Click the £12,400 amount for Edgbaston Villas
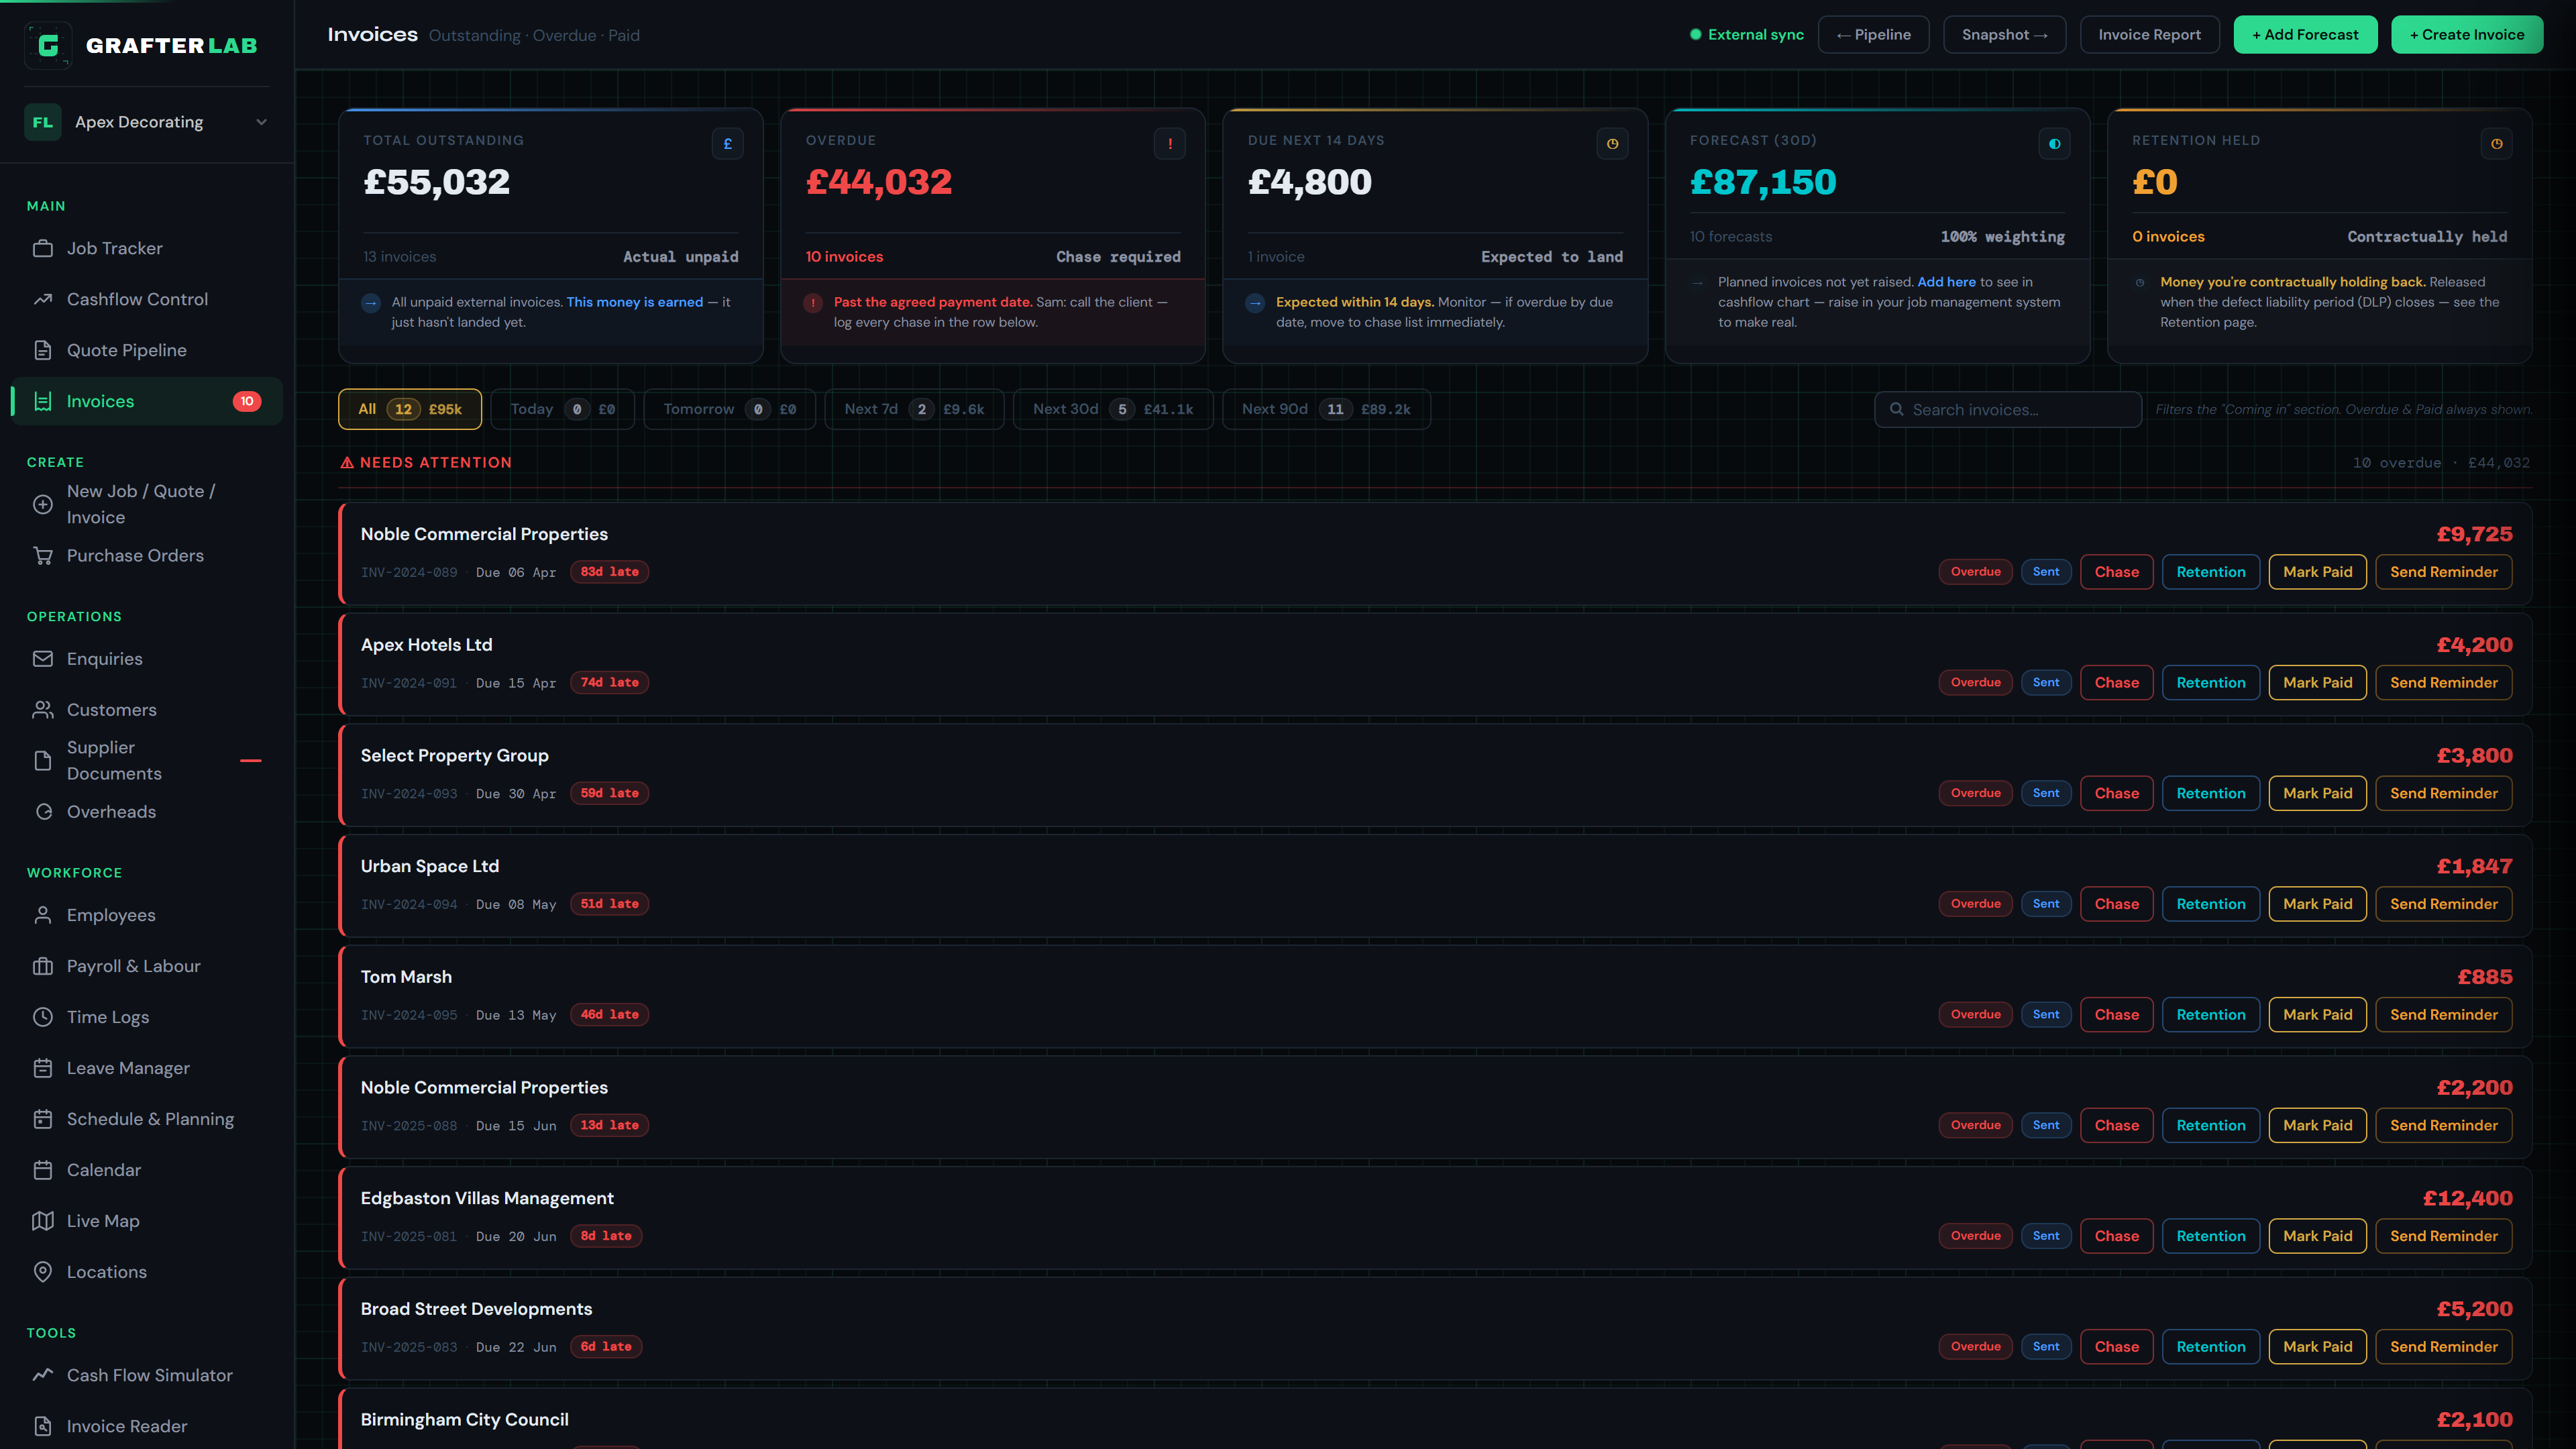This screenshot has width=2576, height=1449. pos(2467,1198)
